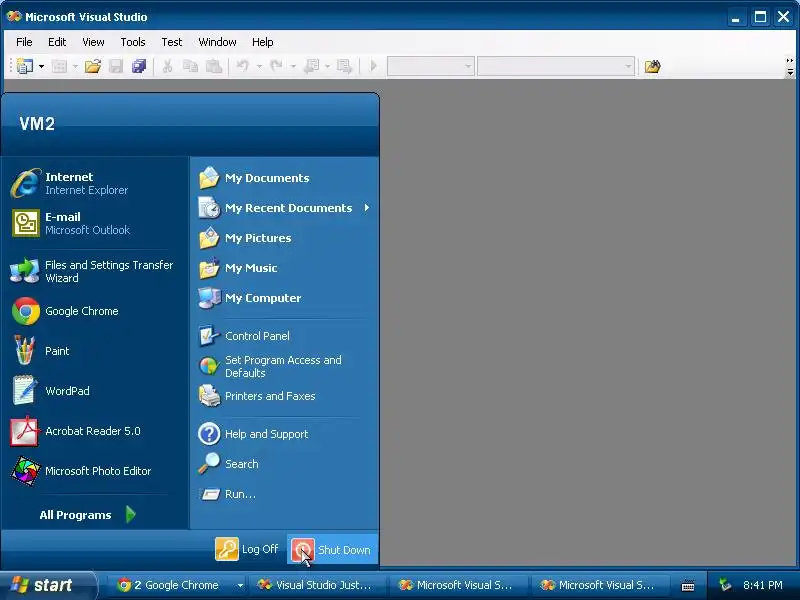The image size is (800, 600).
Task: Click the Windows start button
Action: point(48,585)
